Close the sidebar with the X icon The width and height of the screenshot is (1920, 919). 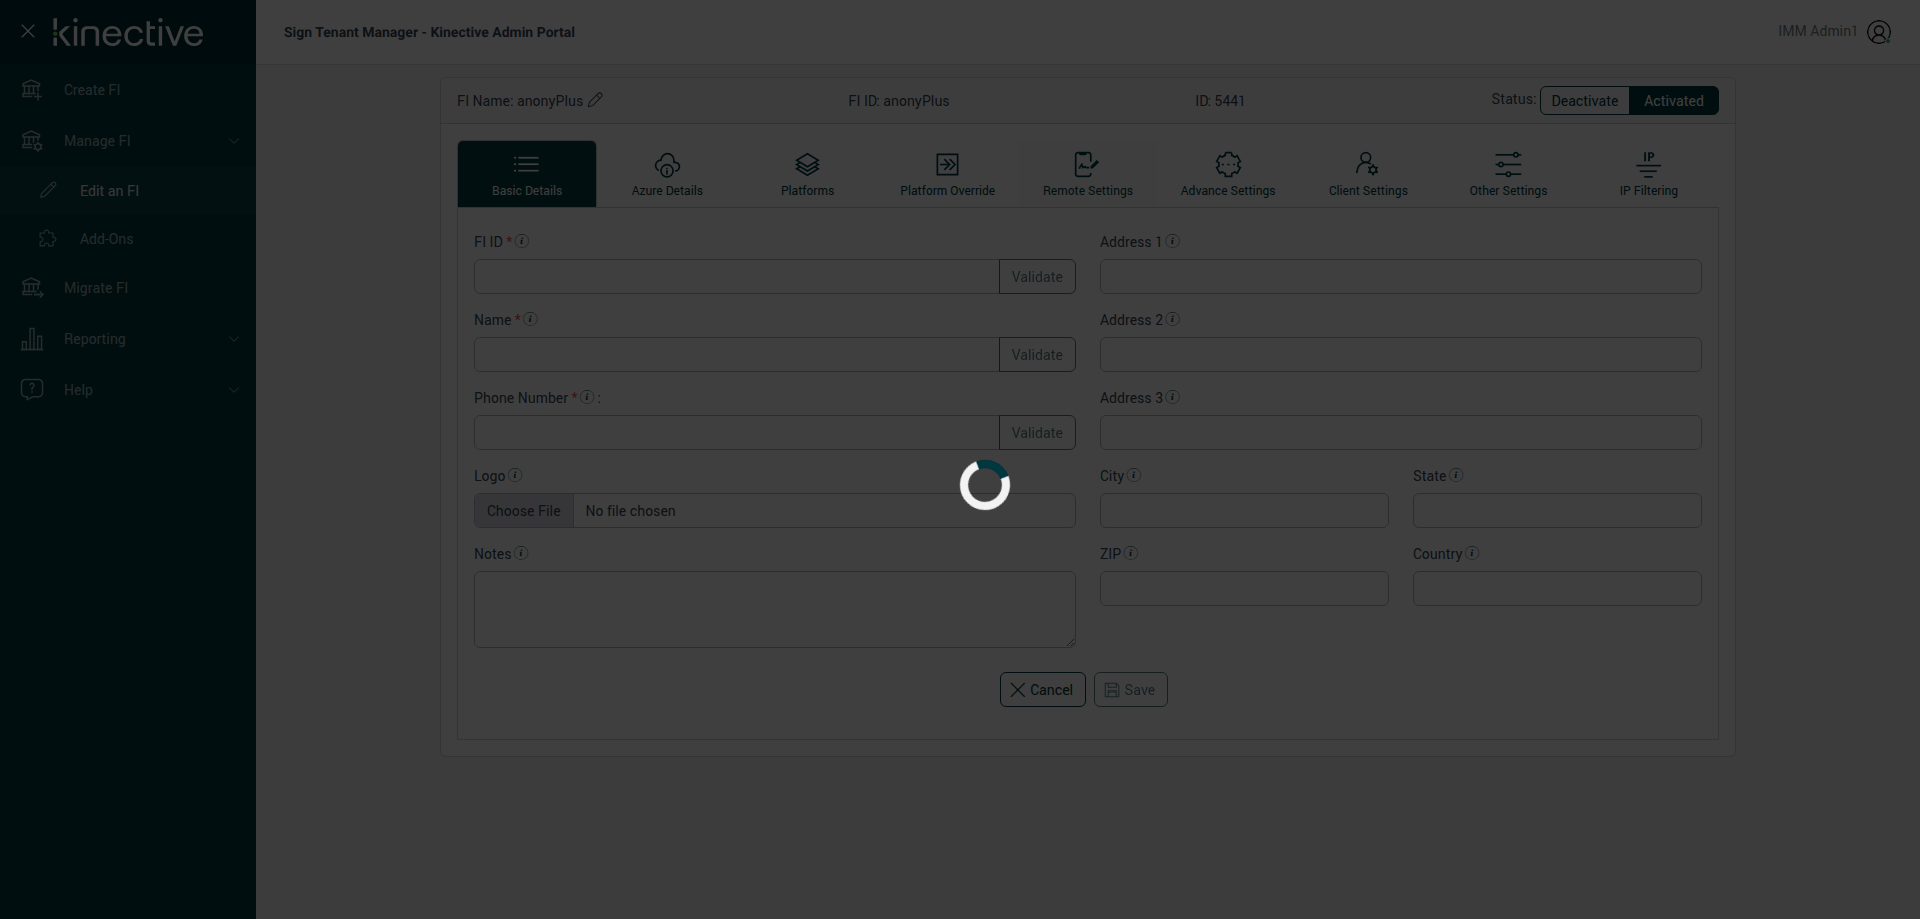click(x=28, y=32)
